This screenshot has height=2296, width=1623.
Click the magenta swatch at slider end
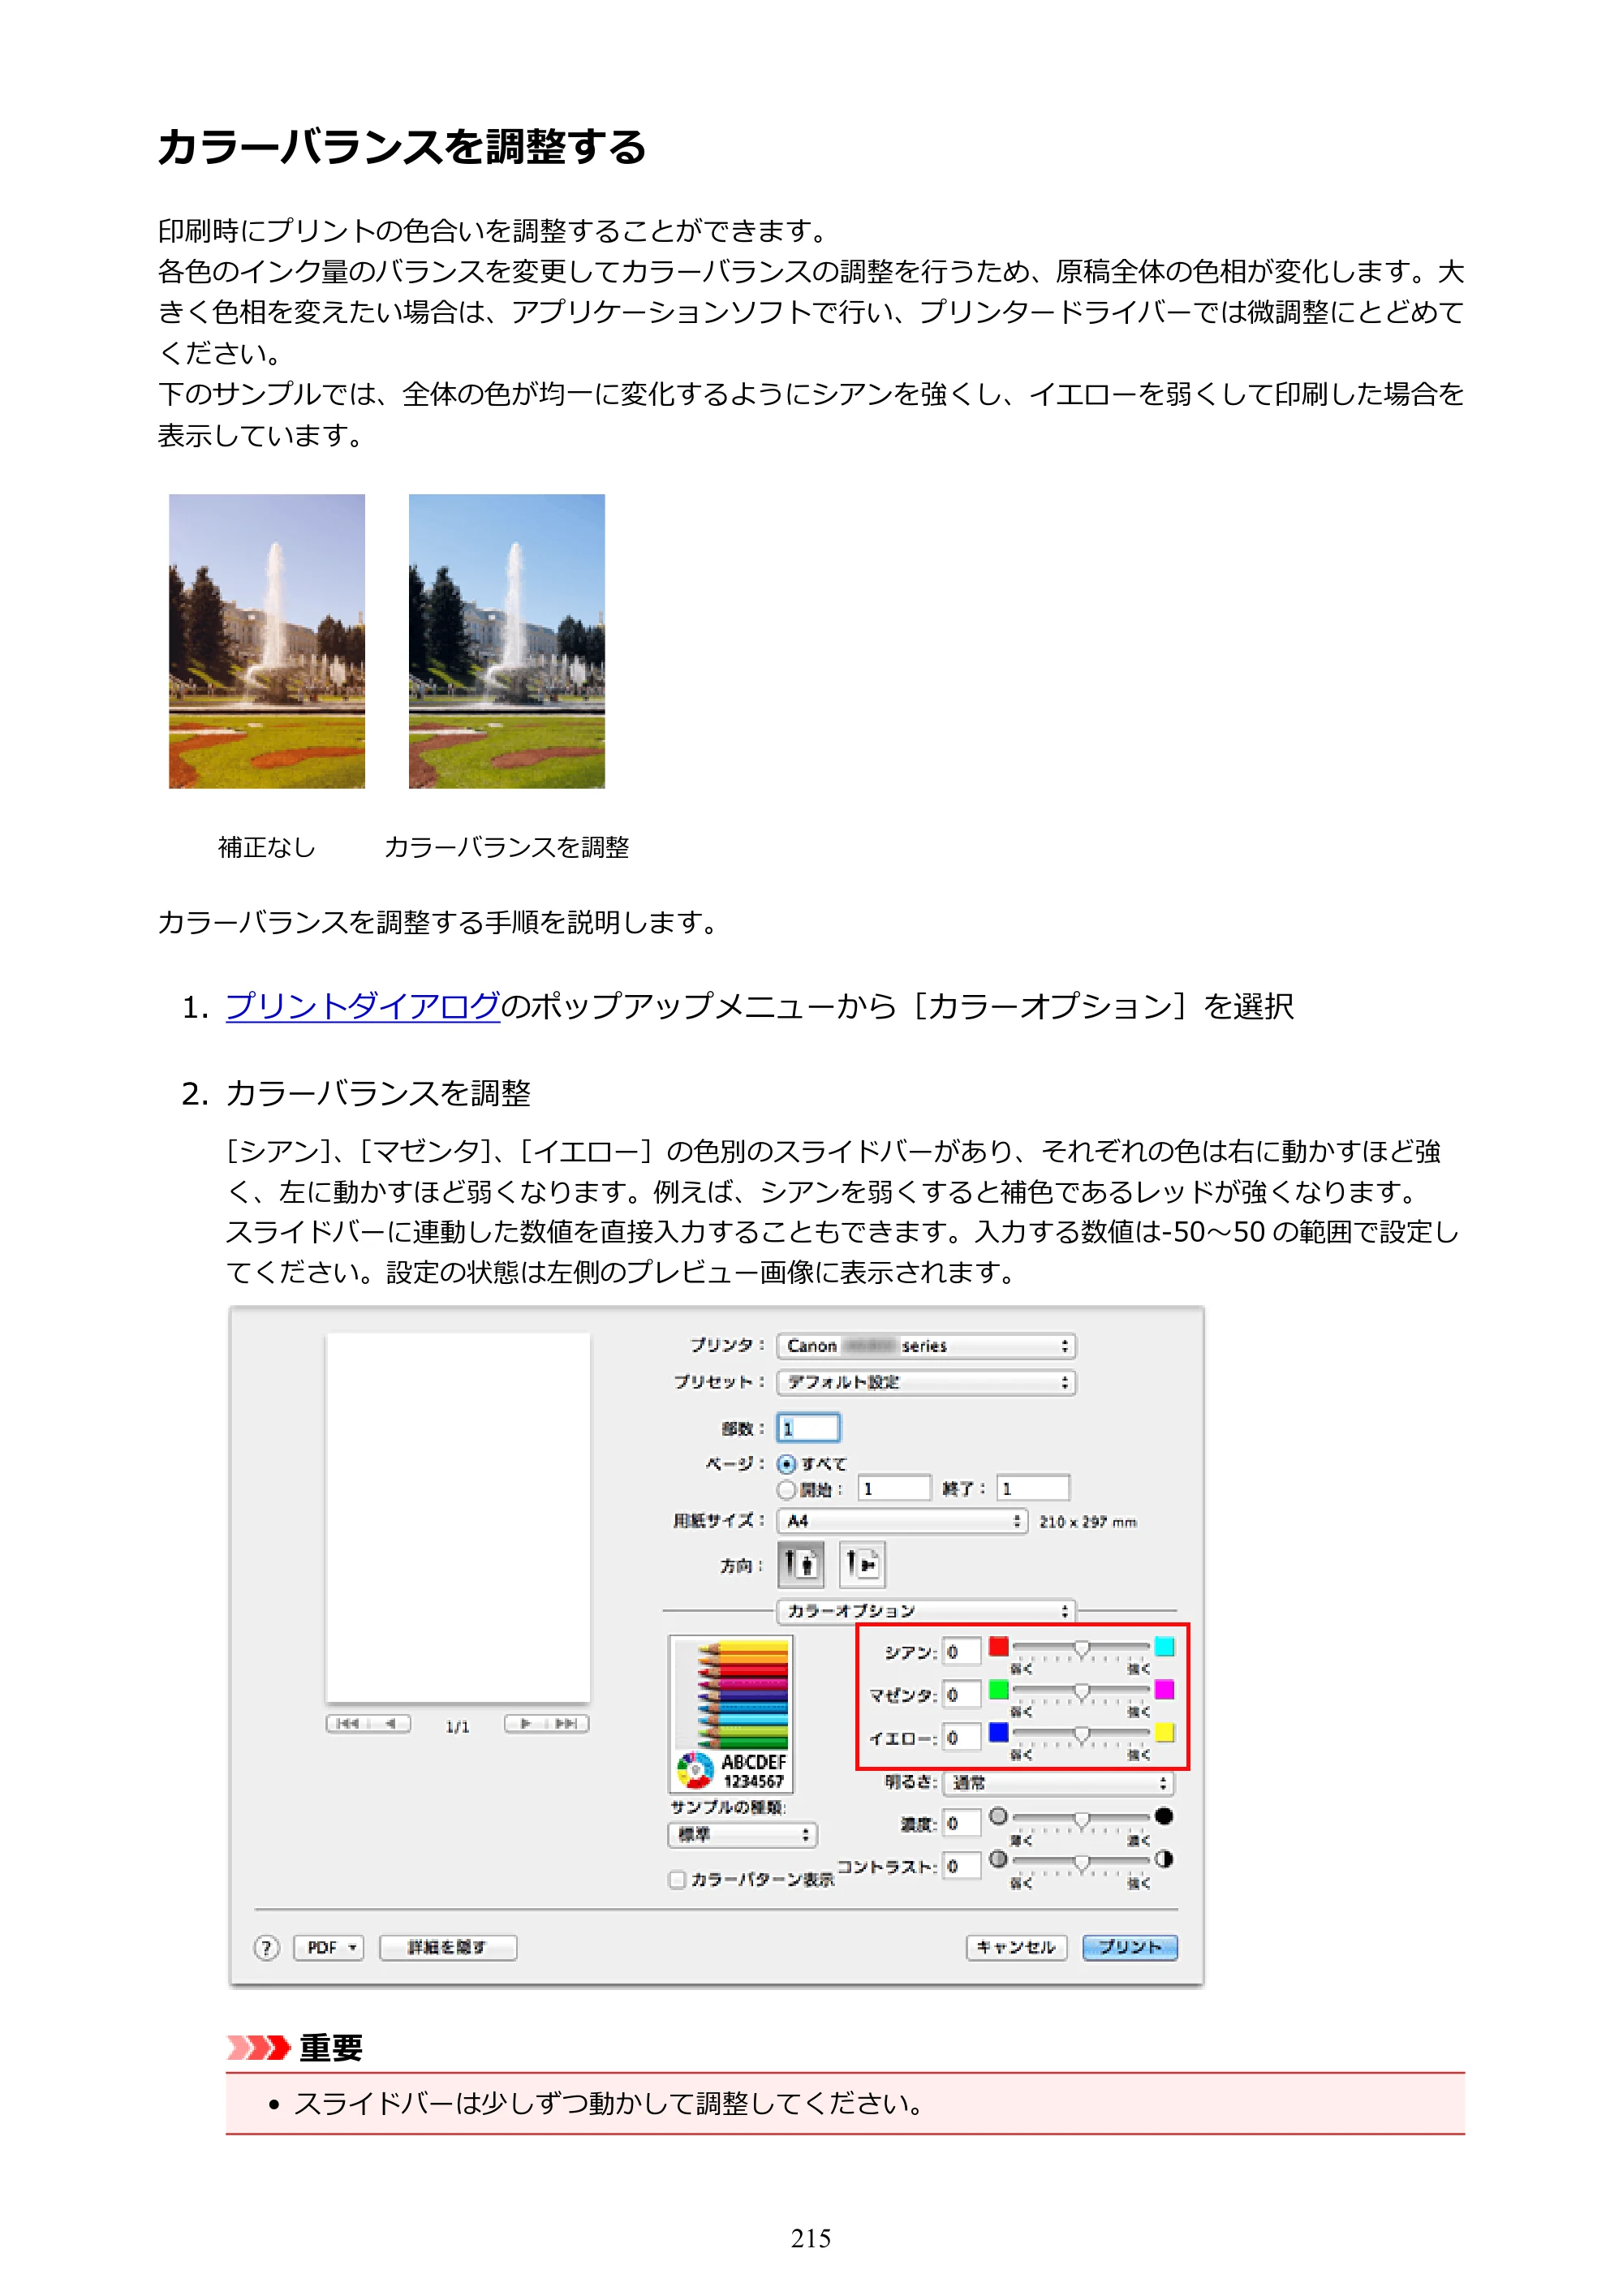click(x=1164, y=1689)
